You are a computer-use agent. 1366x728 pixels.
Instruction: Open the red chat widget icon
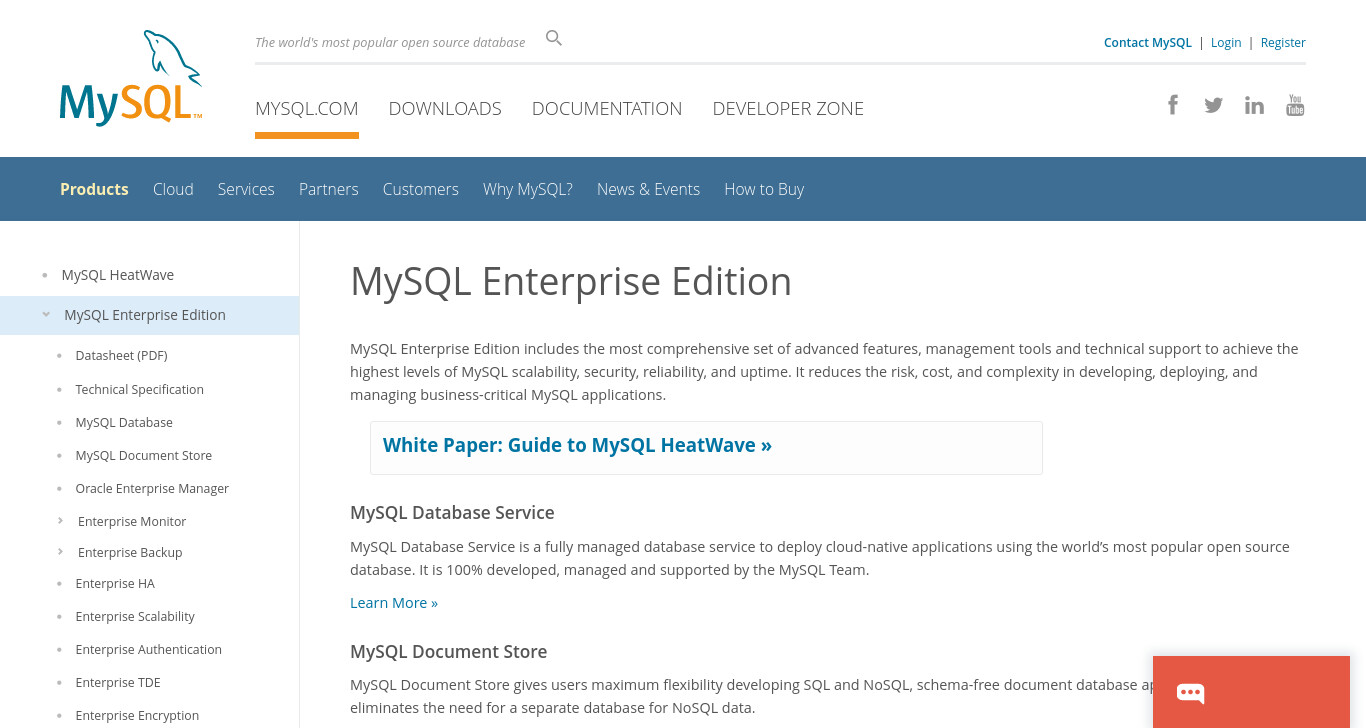[1190, 692]
